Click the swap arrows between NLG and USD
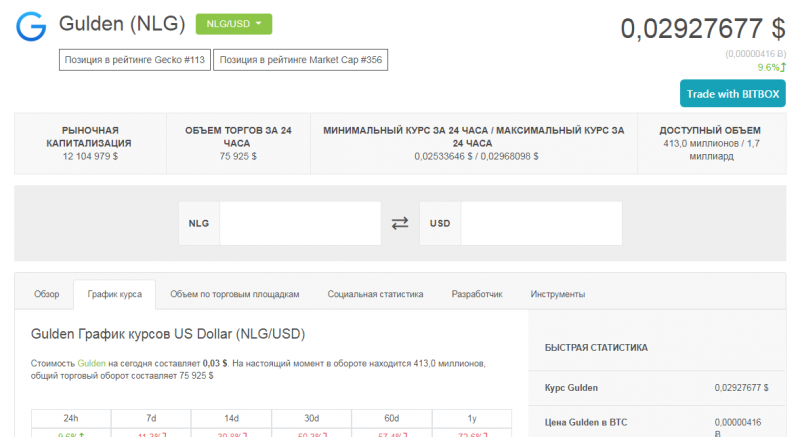 (x=400, y=223)
